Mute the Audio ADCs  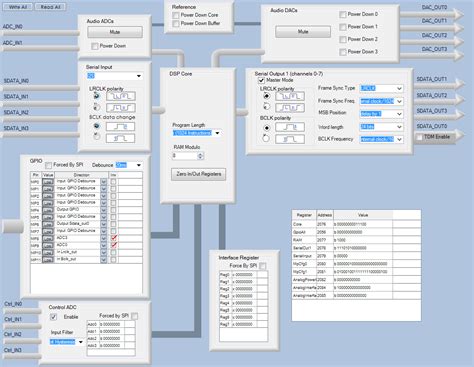[x=115, y=32]
